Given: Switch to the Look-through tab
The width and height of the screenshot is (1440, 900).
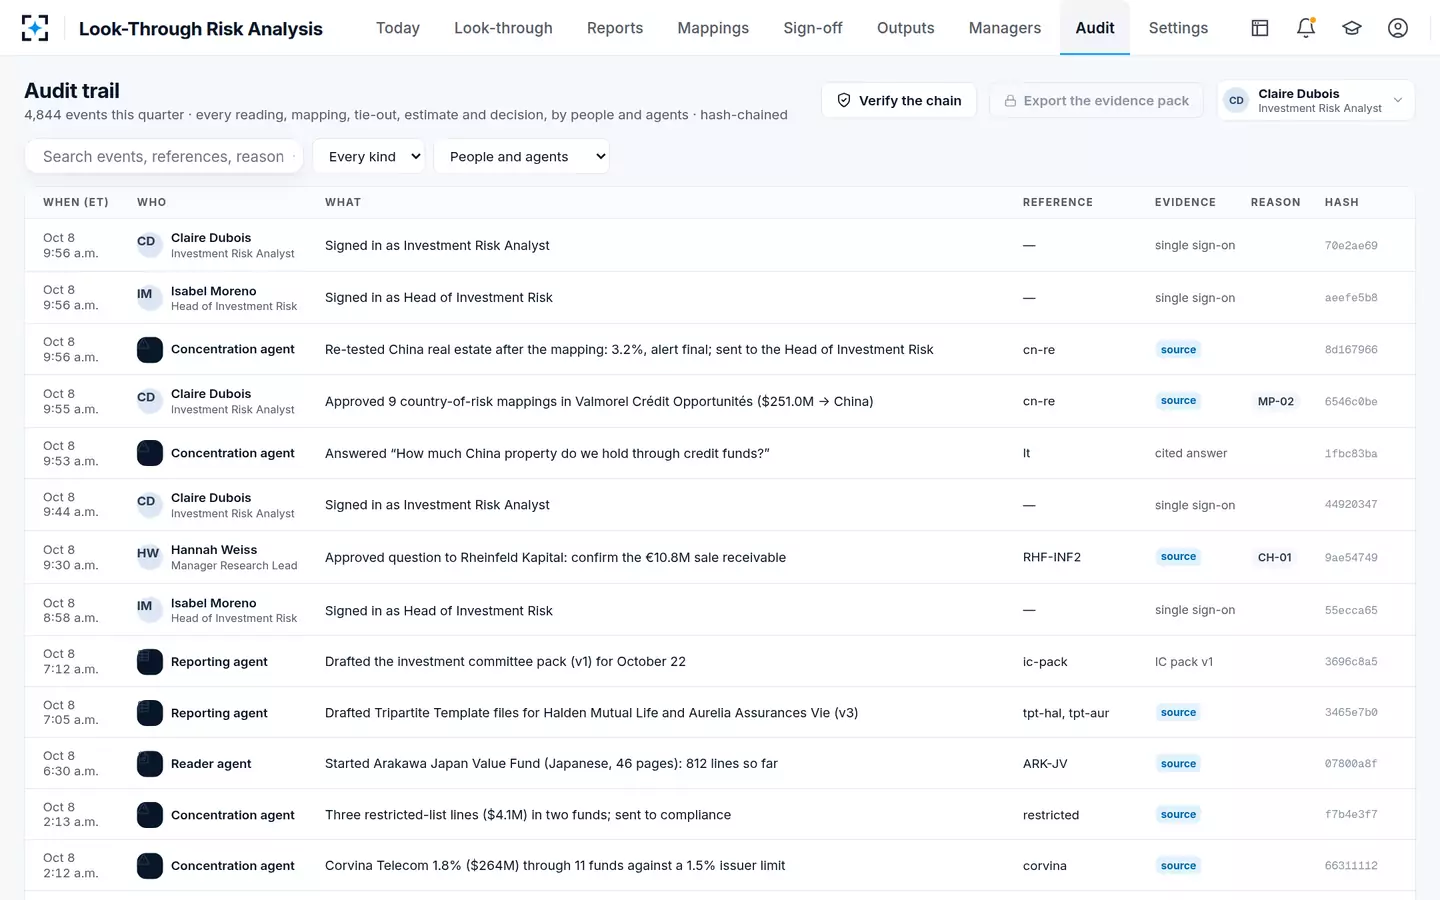Looking at the screenshot, I should (503, 28).
